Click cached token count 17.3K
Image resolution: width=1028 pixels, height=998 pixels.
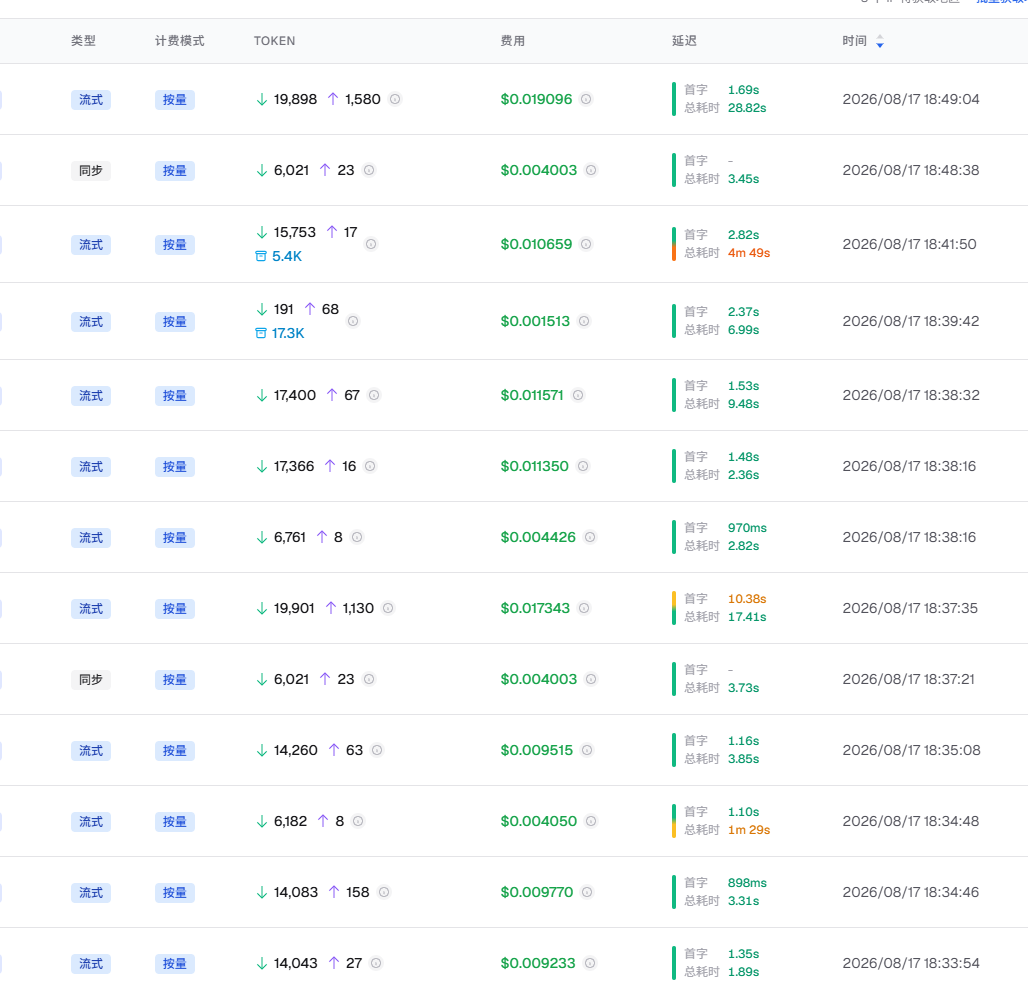(x=288, y=333)
